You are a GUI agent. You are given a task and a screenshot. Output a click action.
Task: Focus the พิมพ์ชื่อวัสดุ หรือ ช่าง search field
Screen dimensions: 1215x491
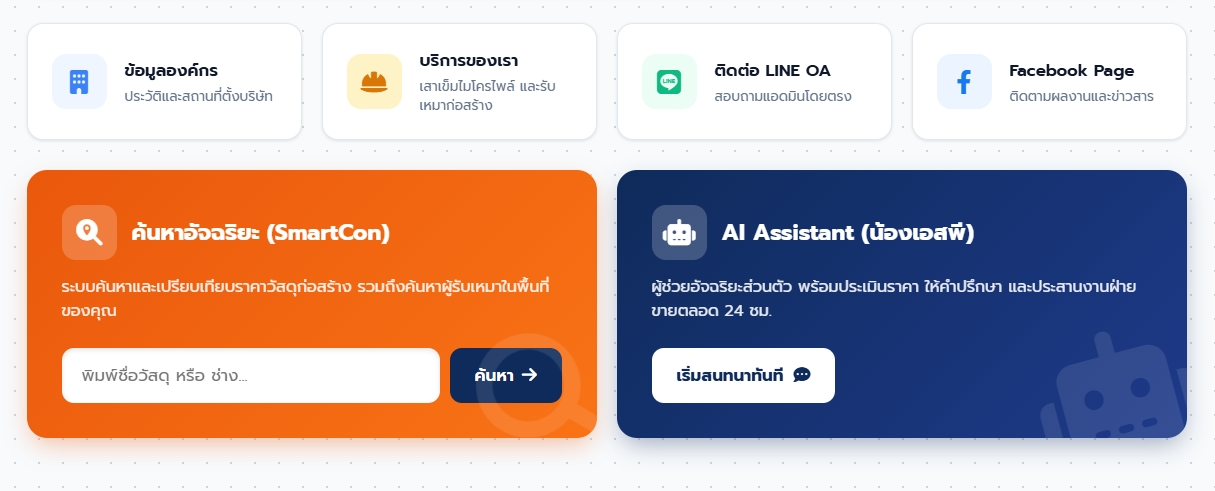coord(251,375)
